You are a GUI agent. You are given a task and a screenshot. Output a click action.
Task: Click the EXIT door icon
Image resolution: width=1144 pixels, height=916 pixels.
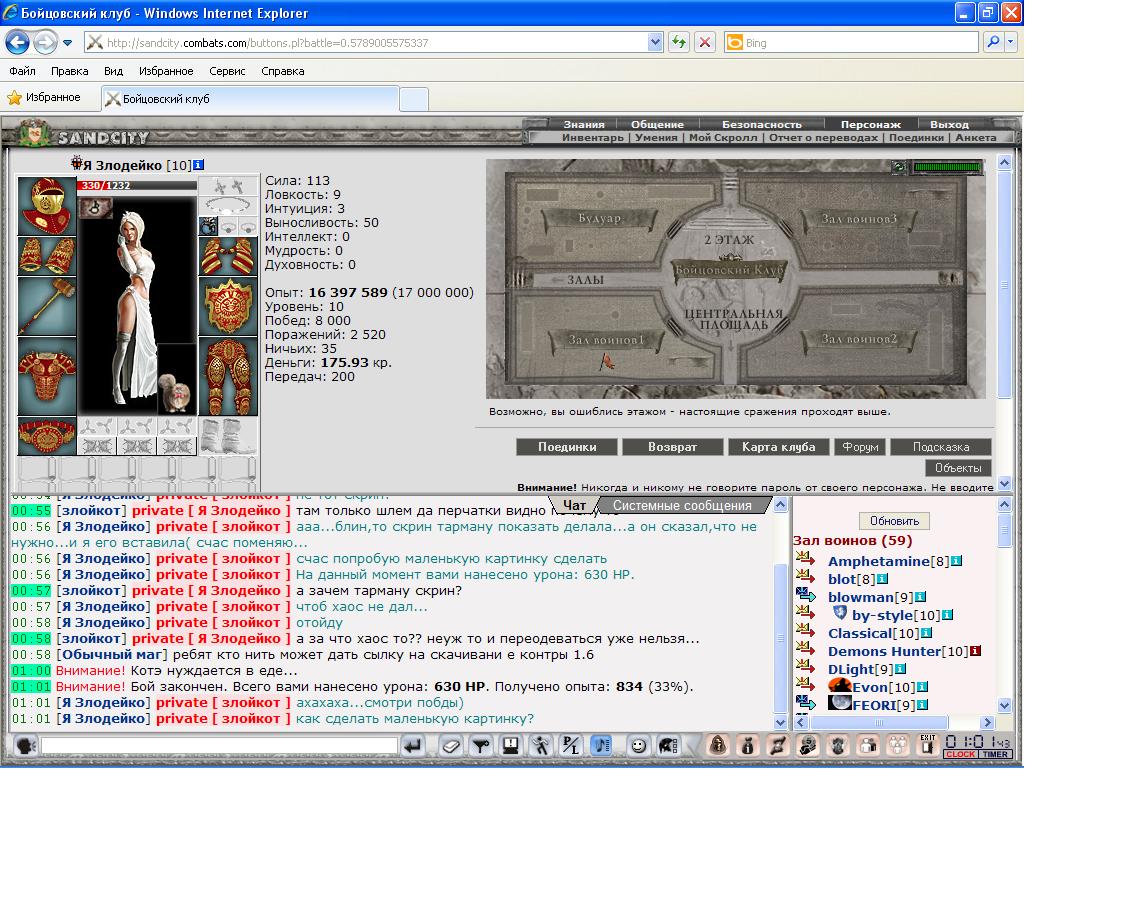[927, 745]
